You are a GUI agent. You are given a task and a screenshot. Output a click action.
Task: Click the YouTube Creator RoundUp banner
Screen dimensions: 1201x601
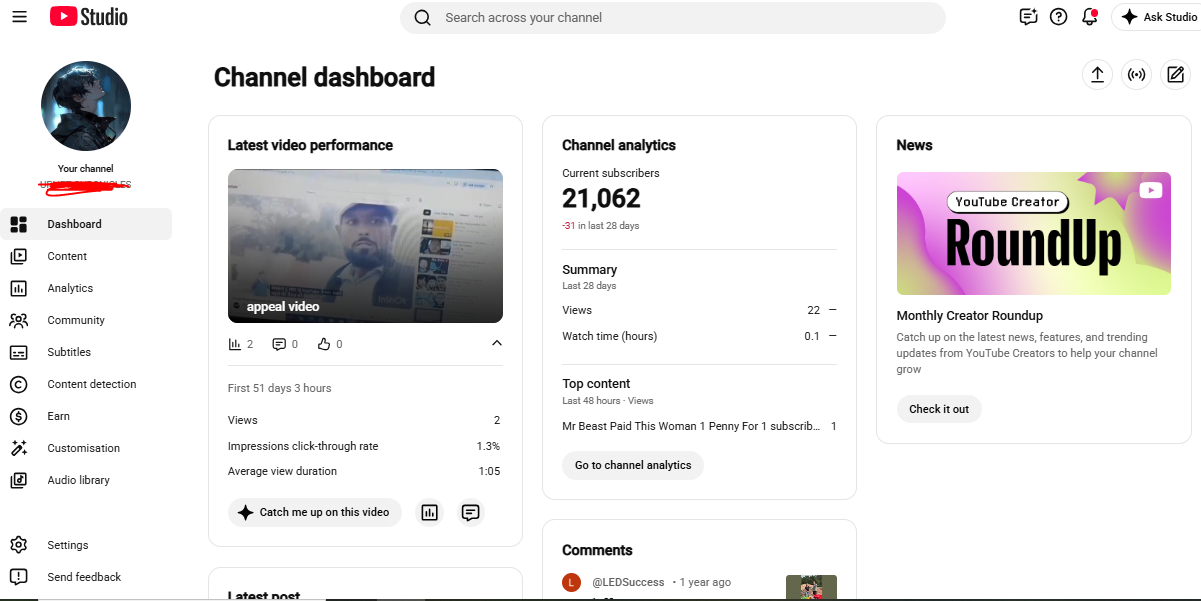1034,233
